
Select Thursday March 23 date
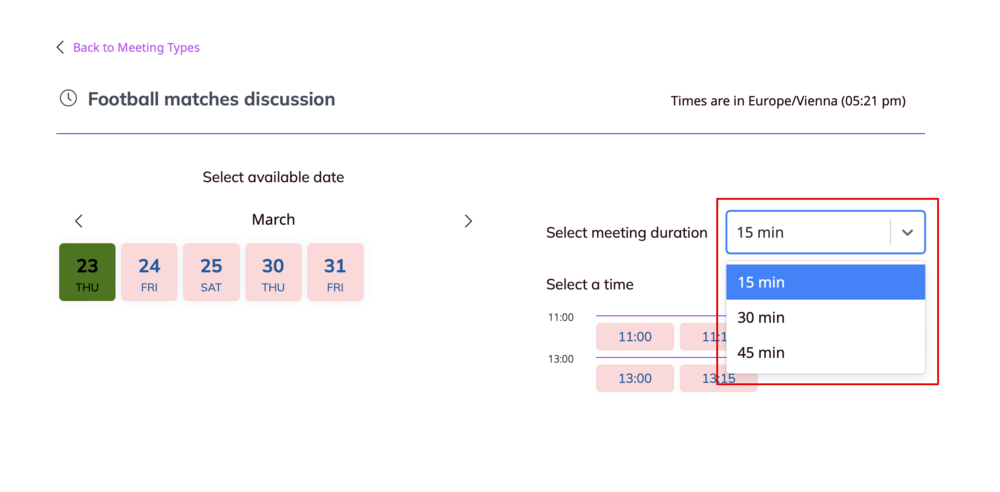87,272
